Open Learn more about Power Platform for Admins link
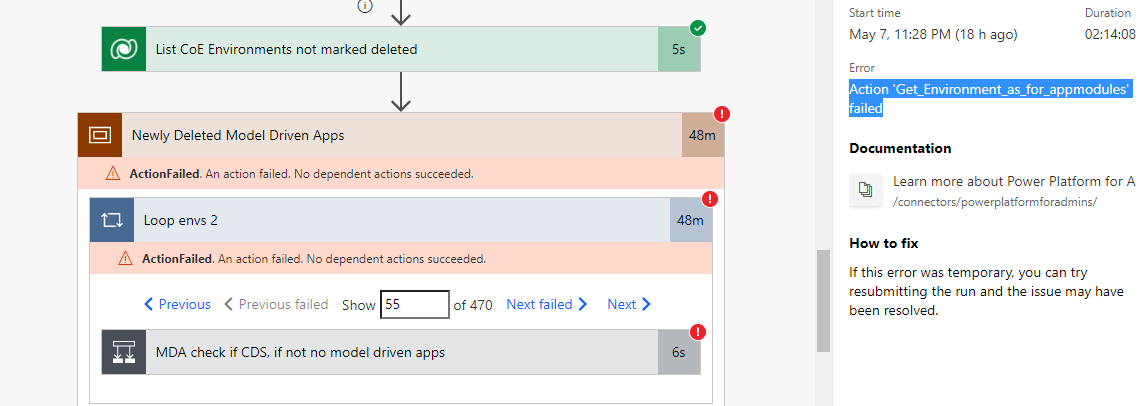The image size is (1142, 406). pos(1014,181)
